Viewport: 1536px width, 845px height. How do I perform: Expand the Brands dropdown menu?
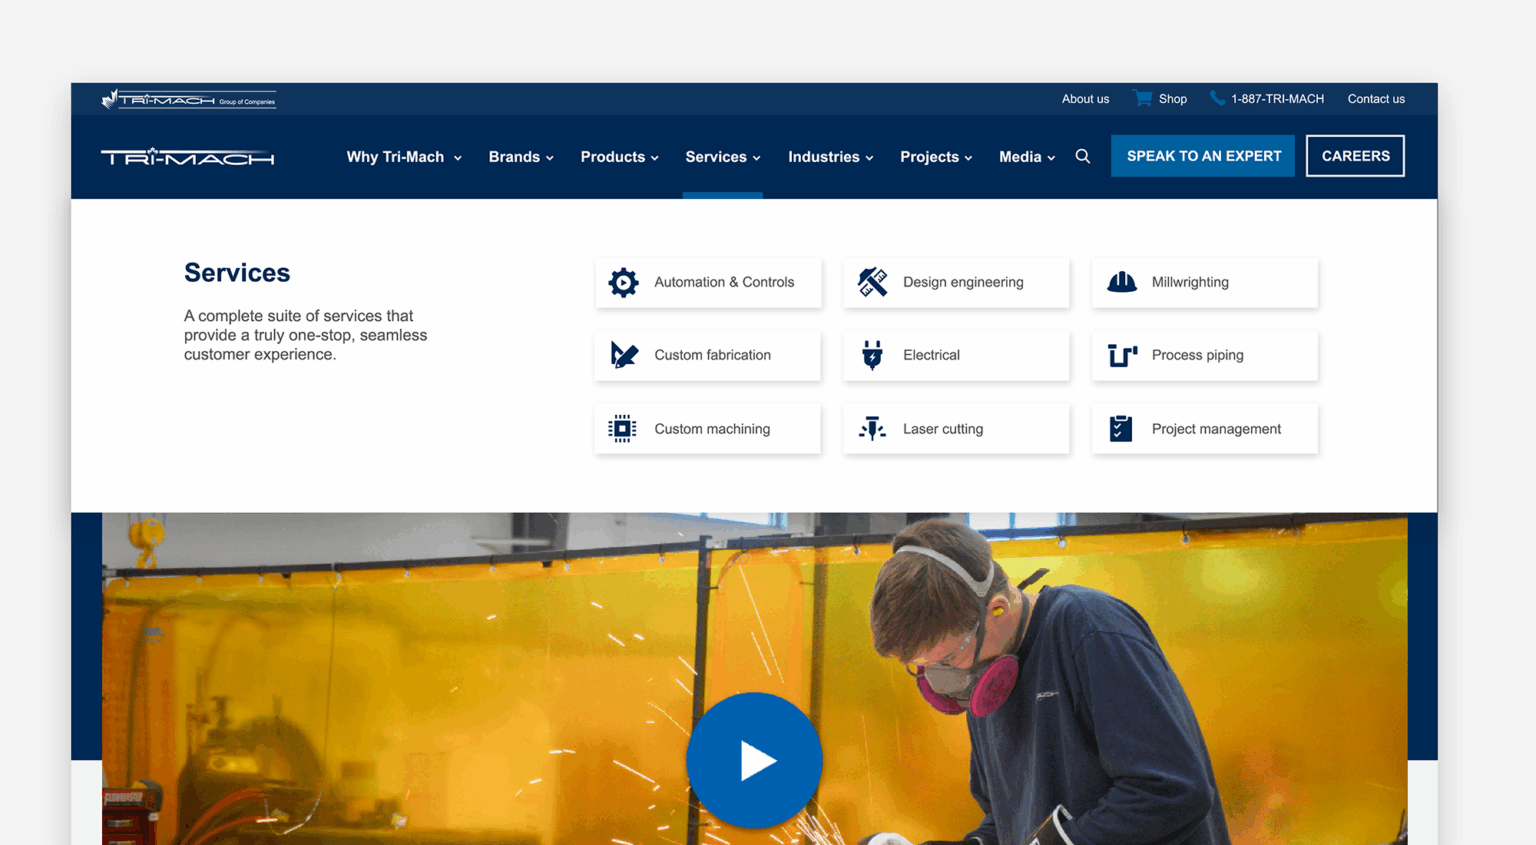coord(520,157)
